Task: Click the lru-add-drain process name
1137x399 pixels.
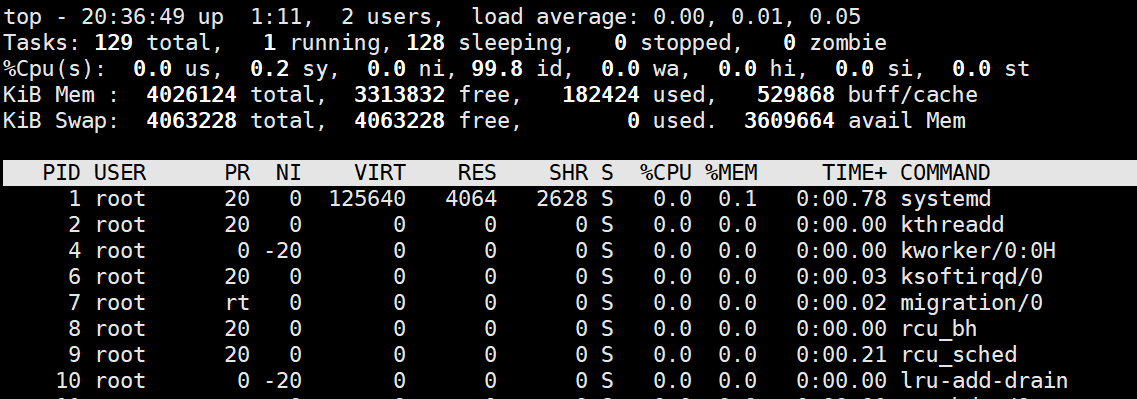Action: pyautogui.click(x=984, y=381)
